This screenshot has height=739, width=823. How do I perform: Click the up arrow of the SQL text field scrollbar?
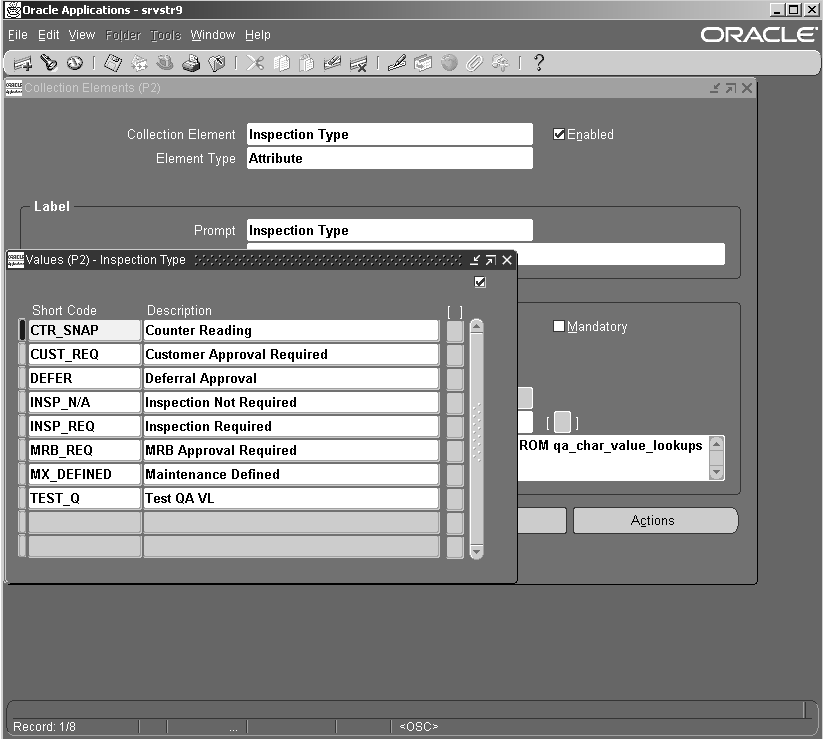(x=716, y=444)
